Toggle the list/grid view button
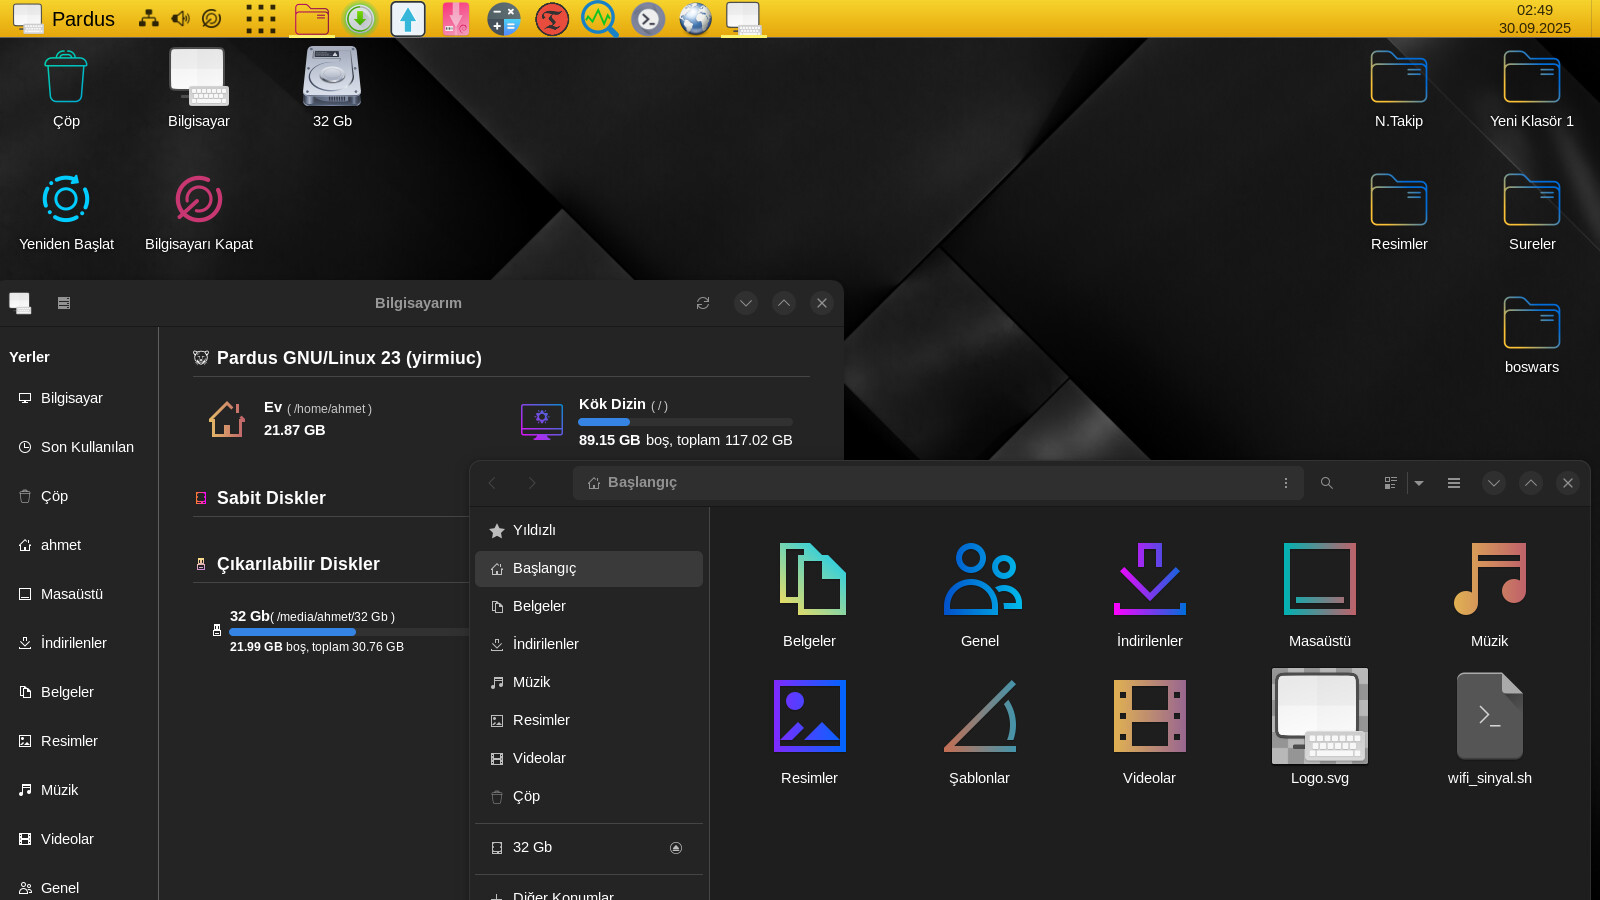Screen dimensions: 1600x900 pyautogui.click(x=1390, y=483)
